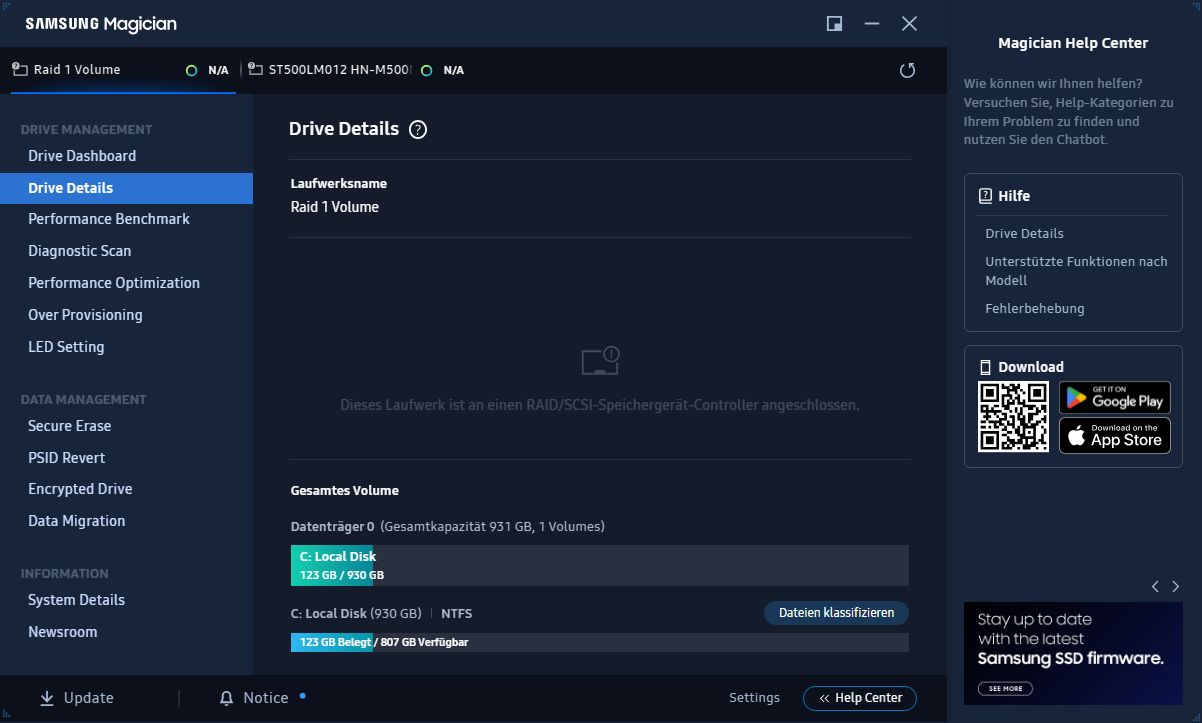This screenshot has width=1202, height=723.
Task: Open Fehlerbehebung help link
Action: coord(1034,309)
